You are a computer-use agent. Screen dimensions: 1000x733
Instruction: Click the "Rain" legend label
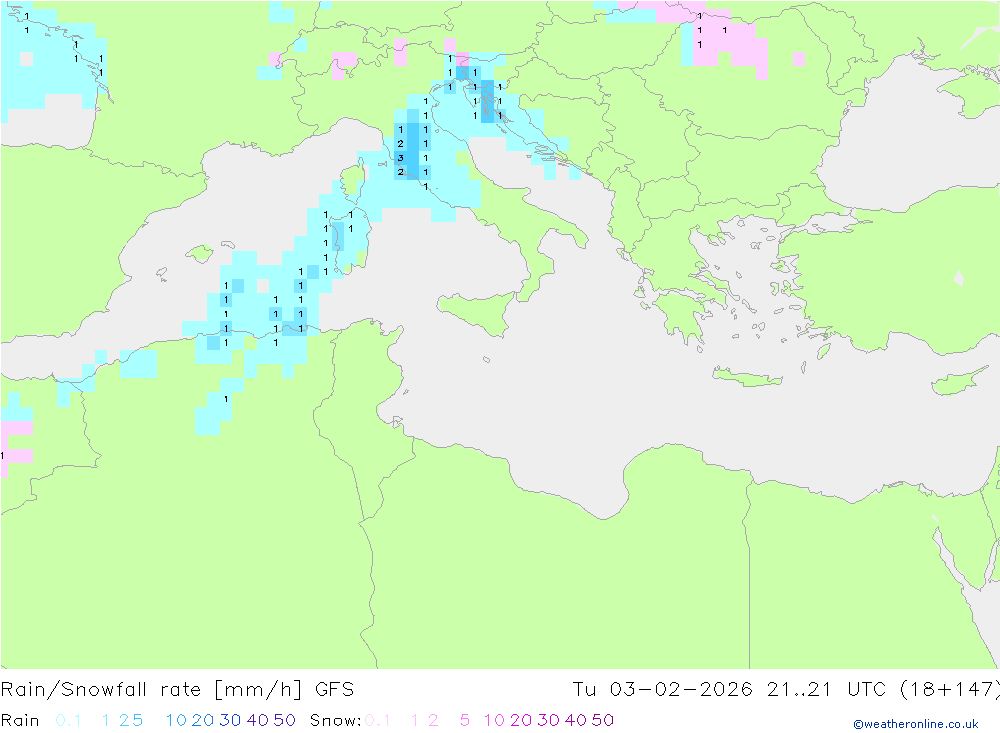coord(20,720)
